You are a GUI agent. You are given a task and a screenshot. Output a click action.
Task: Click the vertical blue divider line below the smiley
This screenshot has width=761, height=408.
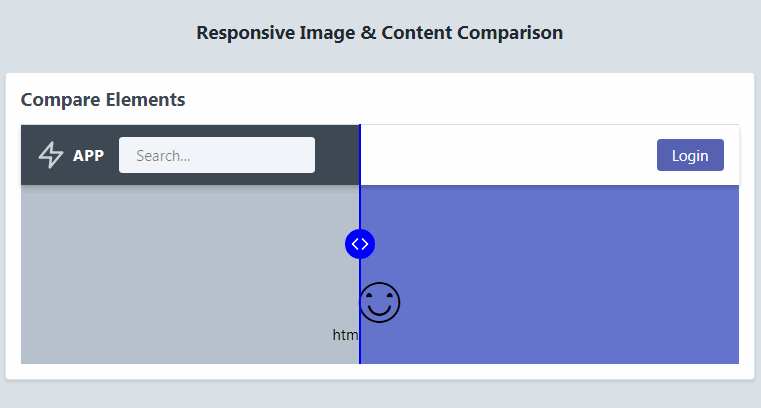coord(360,345)
